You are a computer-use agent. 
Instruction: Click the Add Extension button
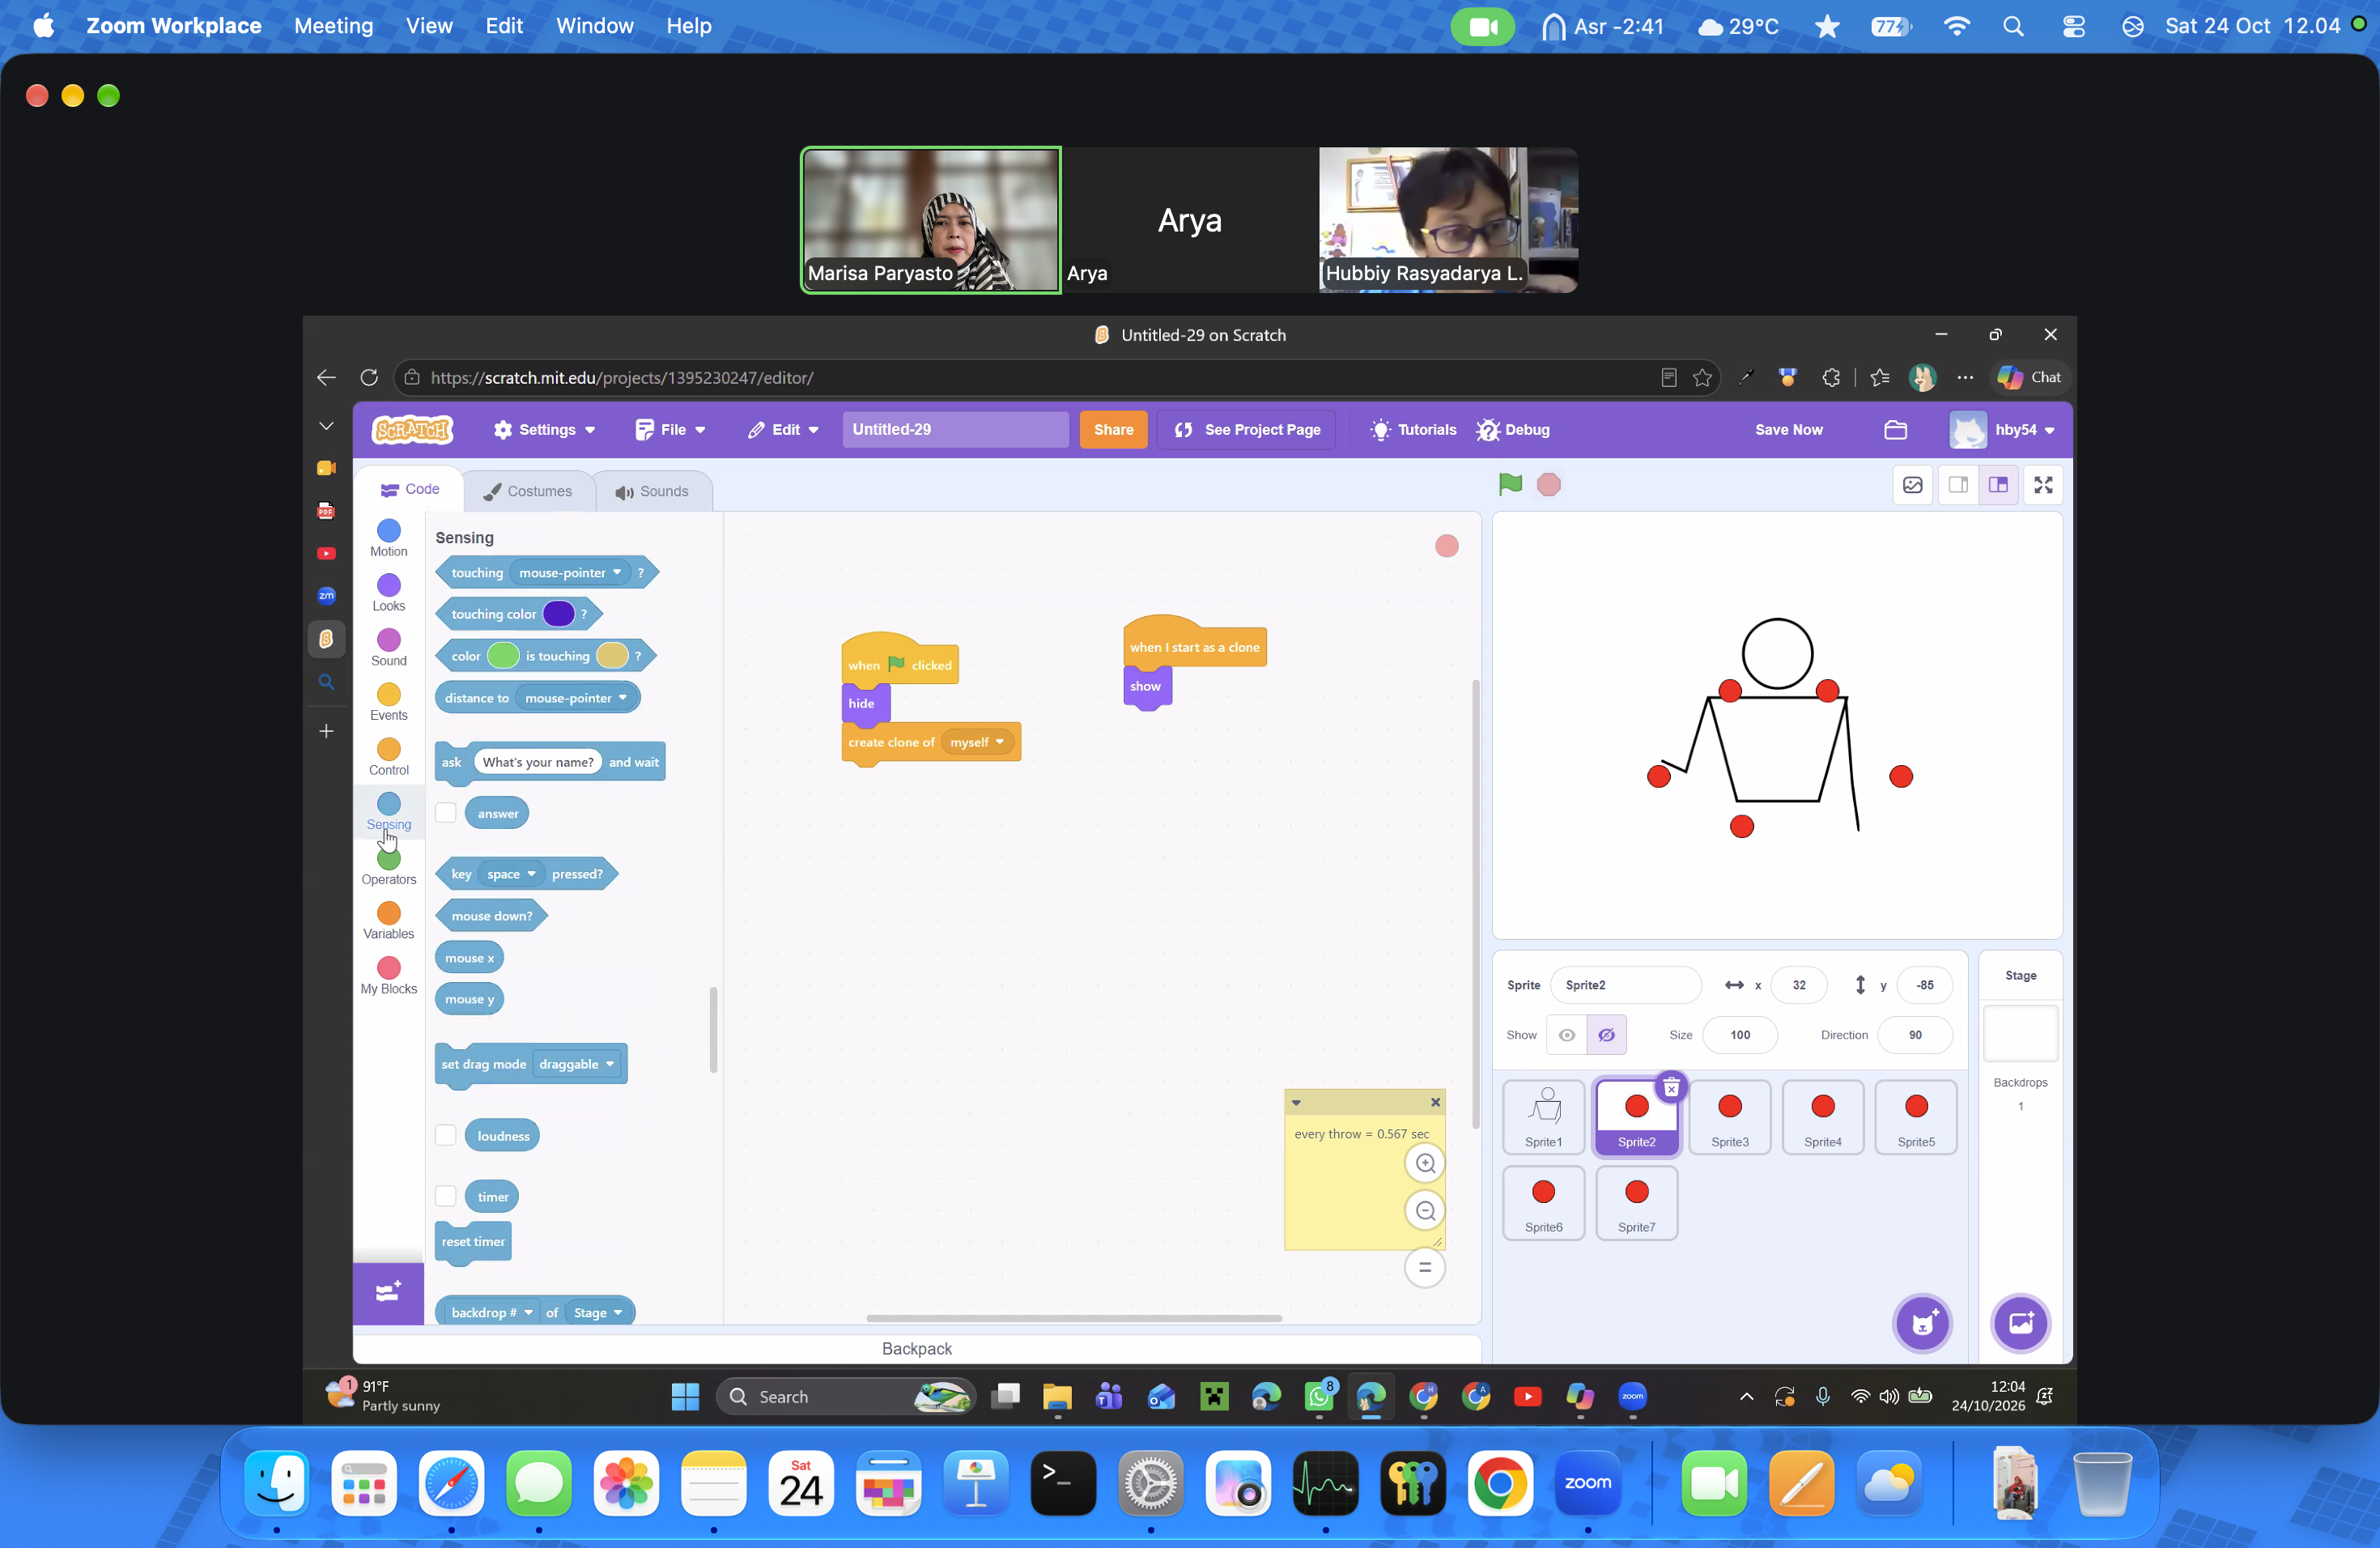[388, 1293]
